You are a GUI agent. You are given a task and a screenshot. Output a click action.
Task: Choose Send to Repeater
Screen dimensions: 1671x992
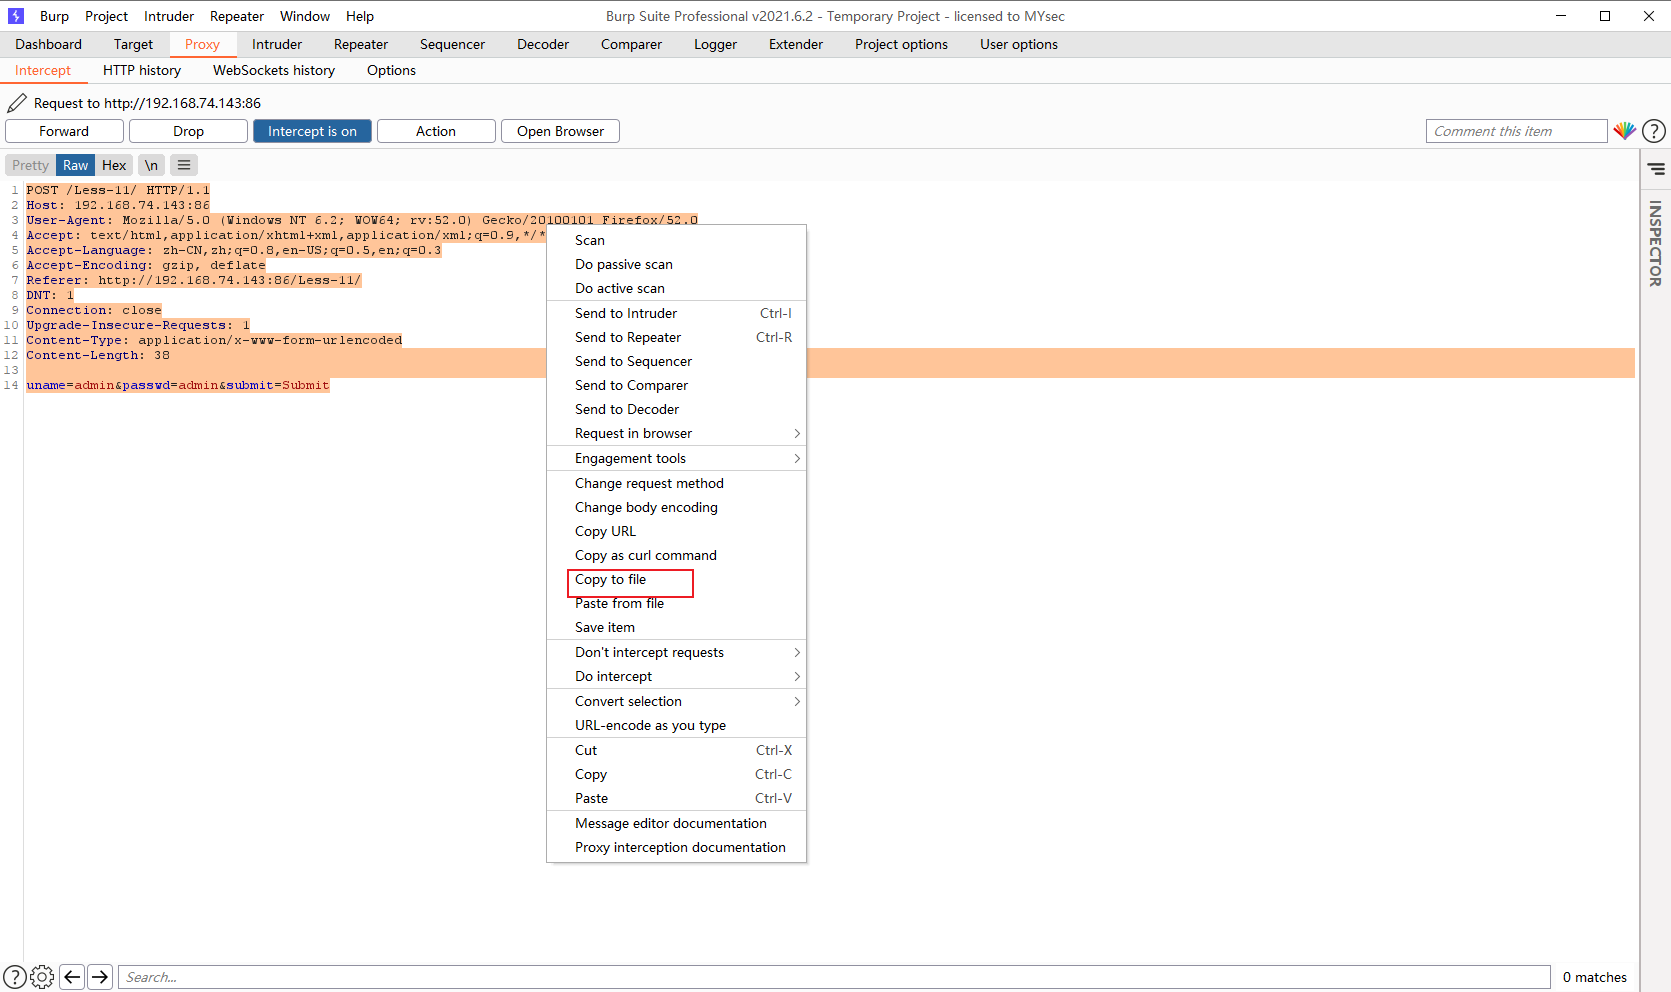pyautogui.click(x=676, y=337)
